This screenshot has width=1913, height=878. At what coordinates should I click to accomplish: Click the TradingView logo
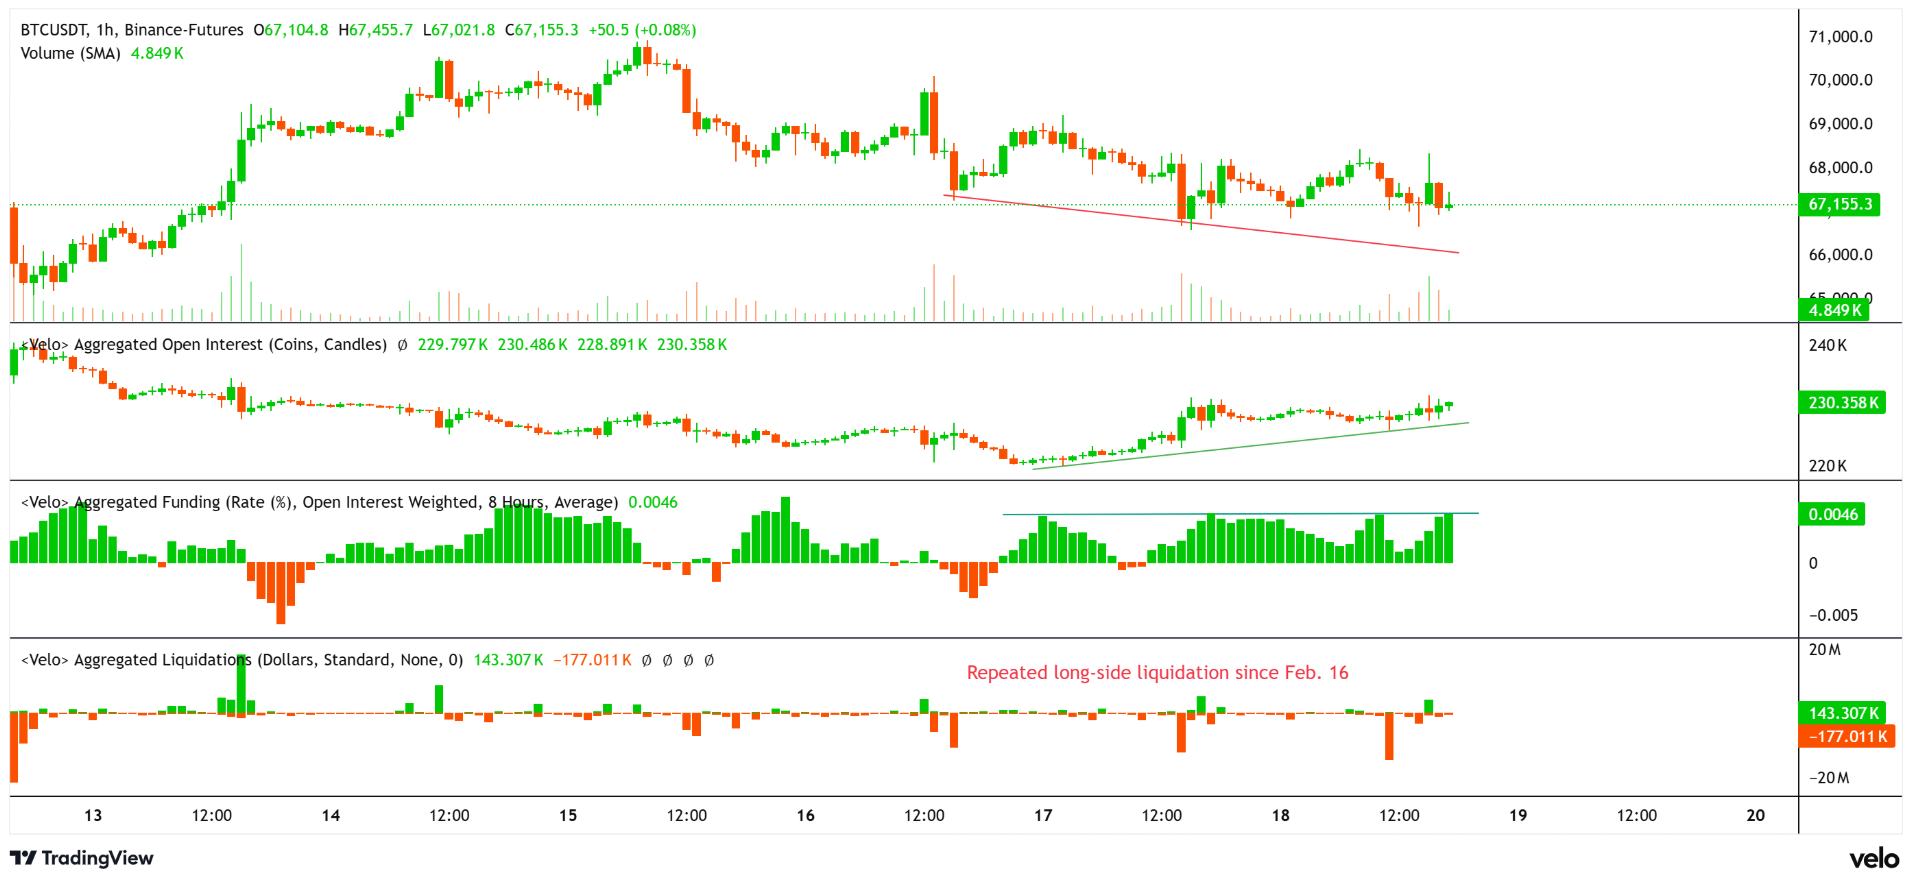click(82, 858)
